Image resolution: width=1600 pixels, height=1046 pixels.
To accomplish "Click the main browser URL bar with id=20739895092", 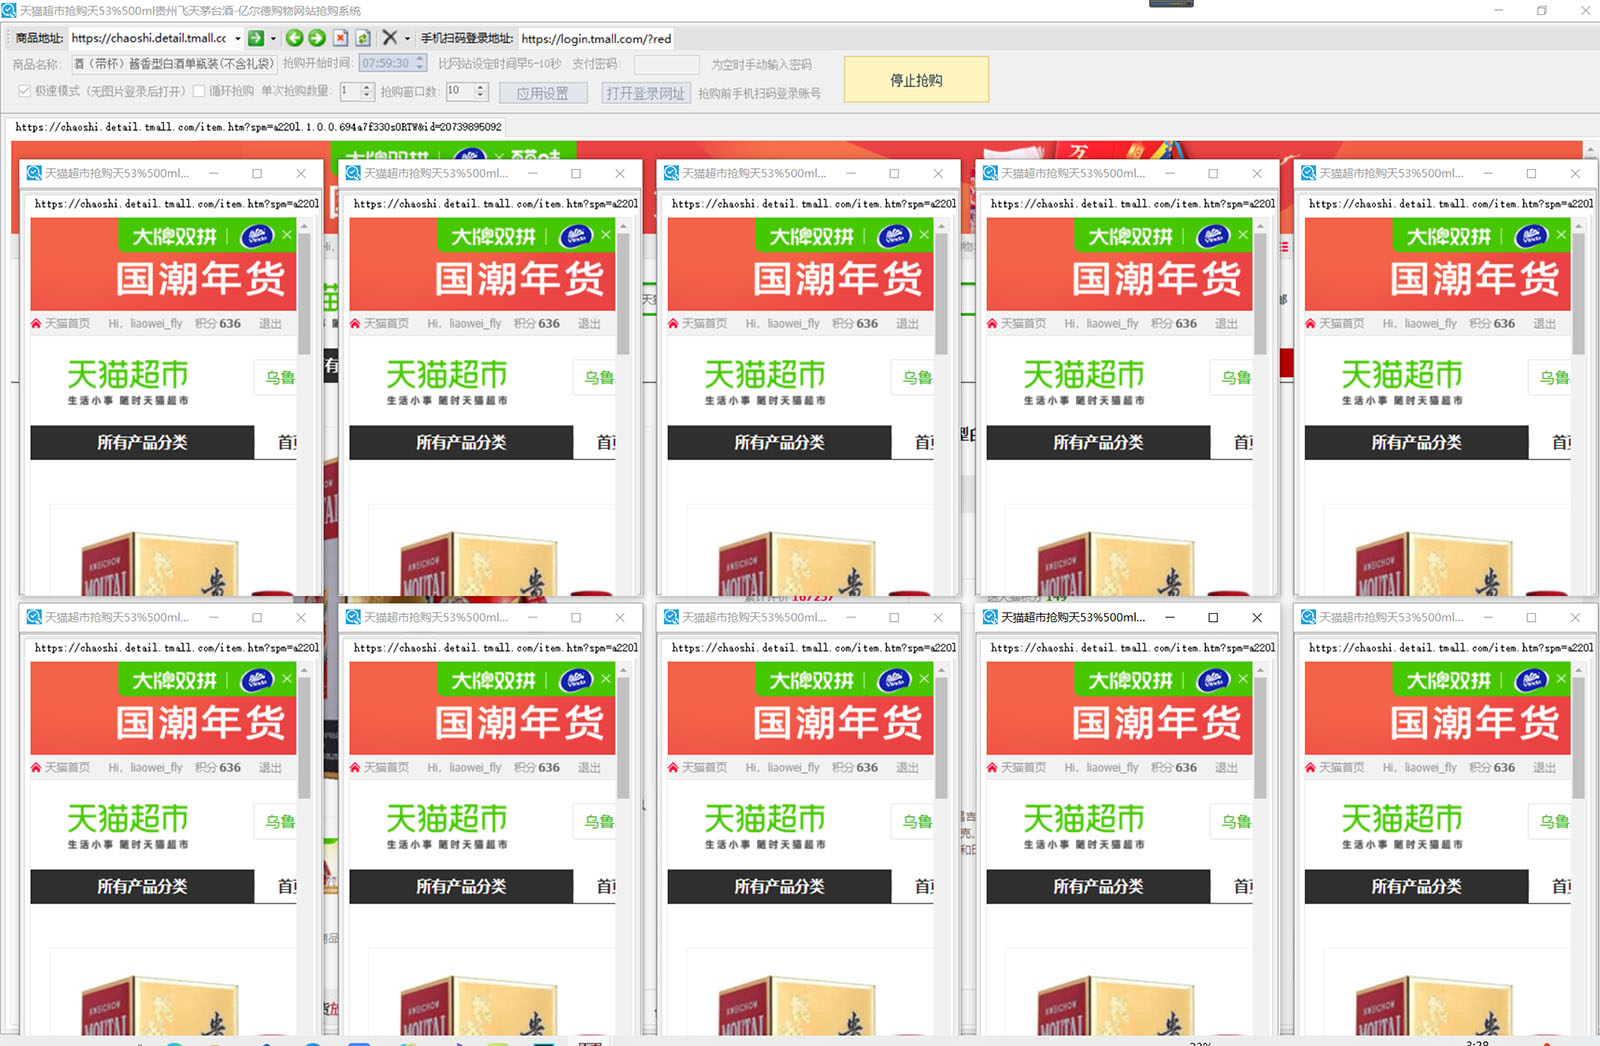I will (258, 127).
